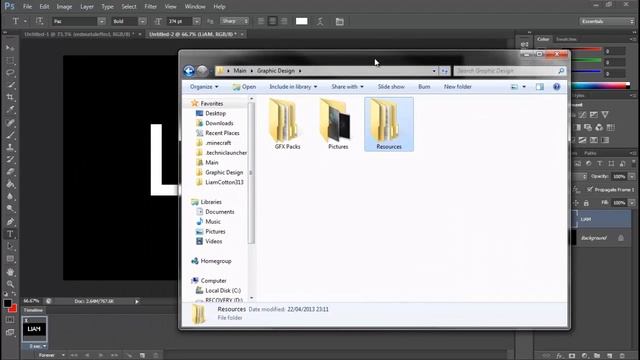Click the New folder button
640x360 pixels.
click(x=458, y=87)
